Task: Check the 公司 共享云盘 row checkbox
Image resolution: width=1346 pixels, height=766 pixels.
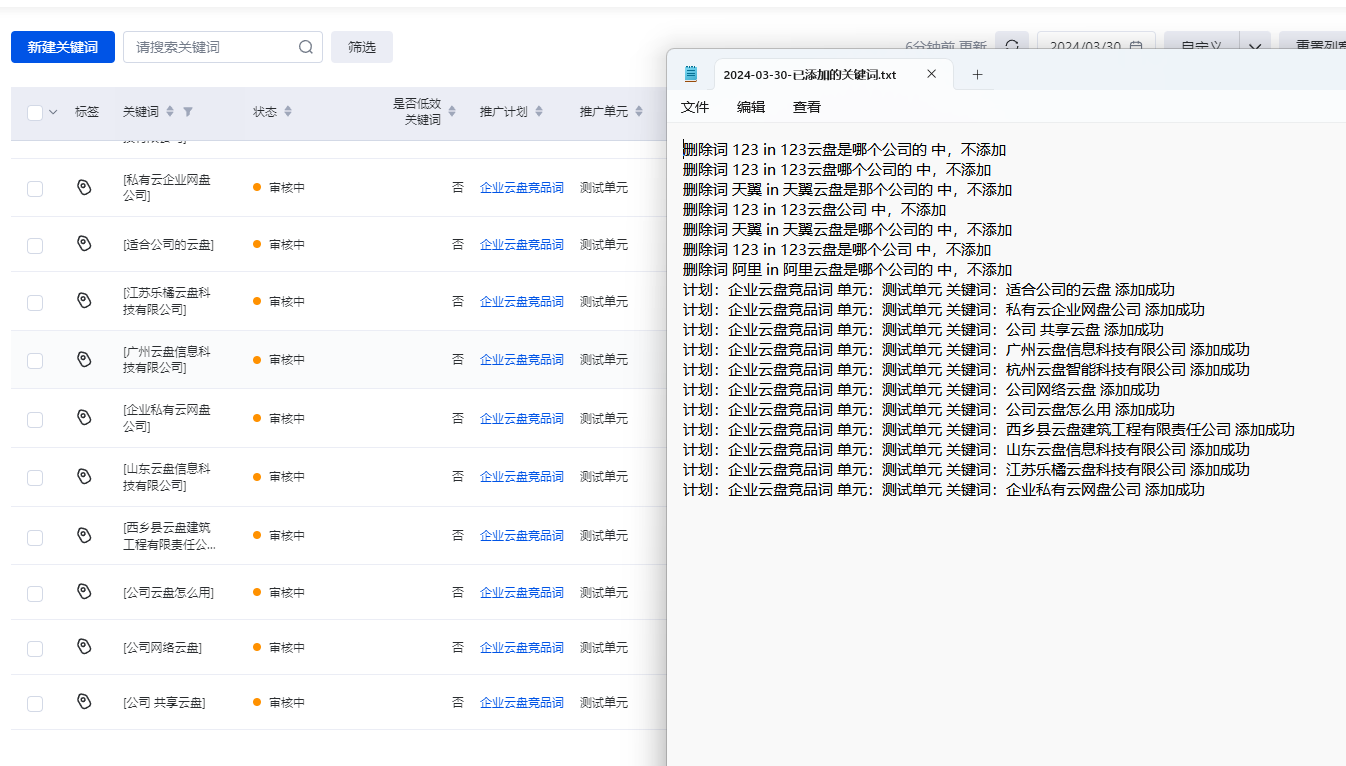Action: 35,703
